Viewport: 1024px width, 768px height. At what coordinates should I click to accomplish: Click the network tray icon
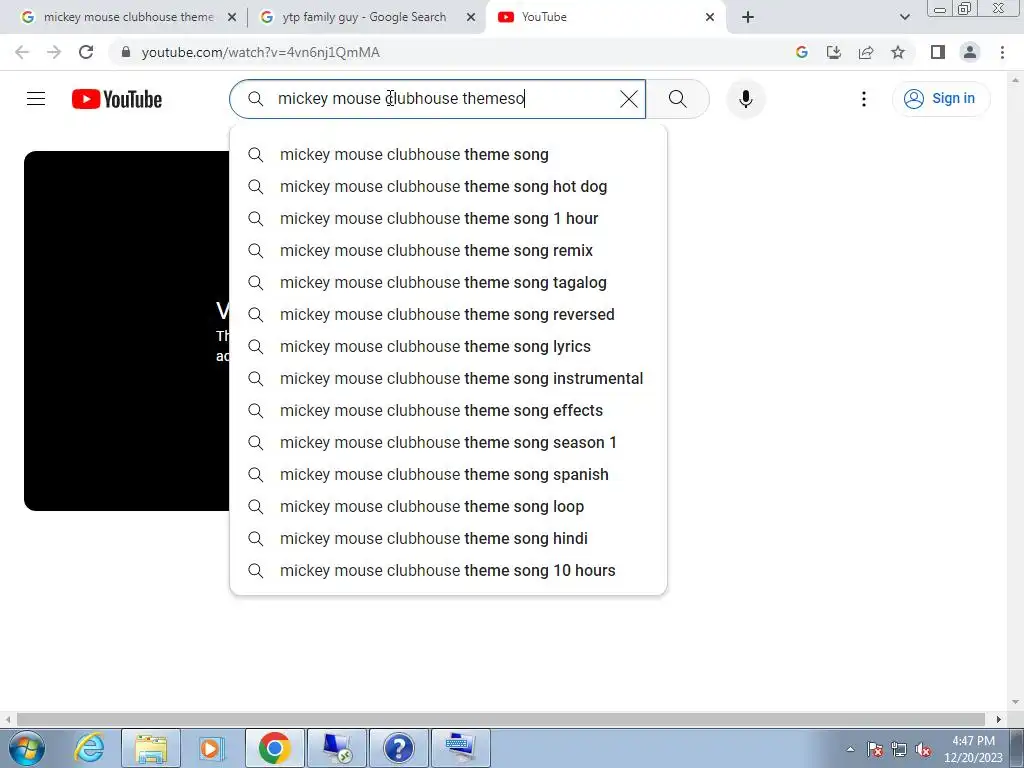(899, 750)
